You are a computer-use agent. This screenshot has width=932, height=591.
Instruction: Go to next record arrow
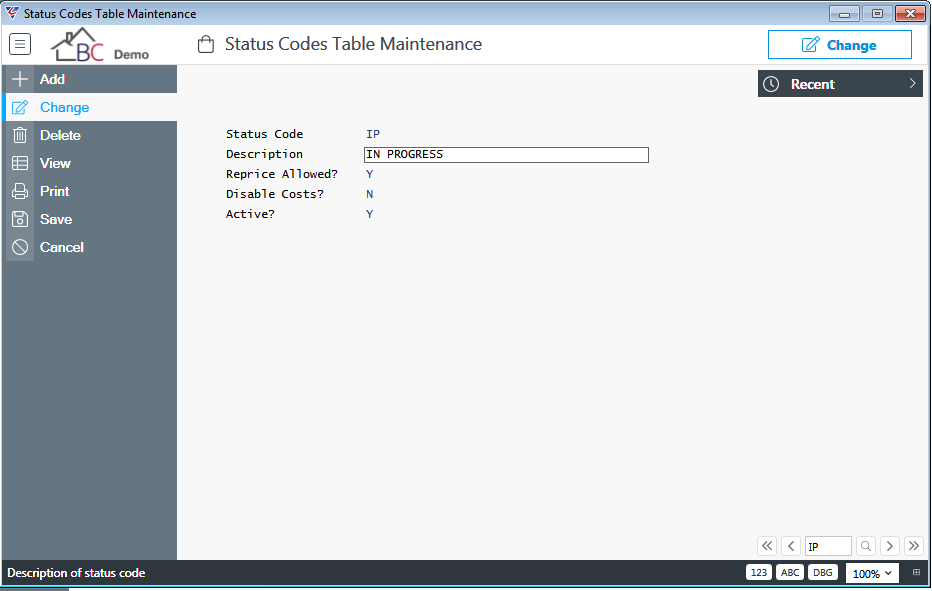point(890,546)
